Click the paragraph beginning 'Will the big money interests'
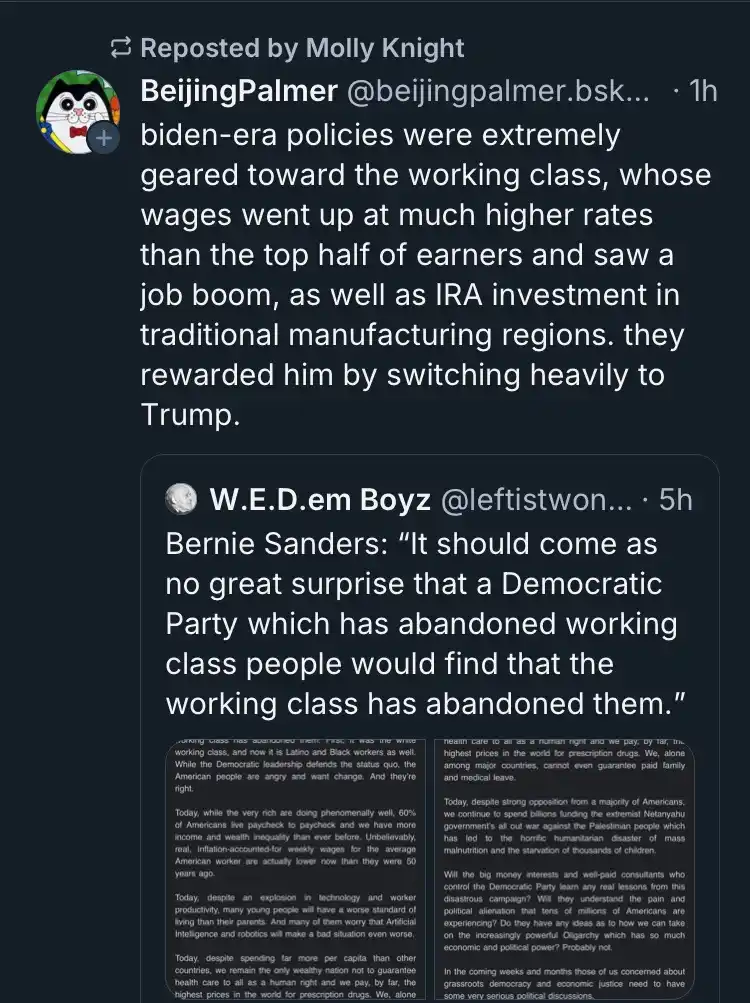Screen dimensions: 750x1003 564,911
